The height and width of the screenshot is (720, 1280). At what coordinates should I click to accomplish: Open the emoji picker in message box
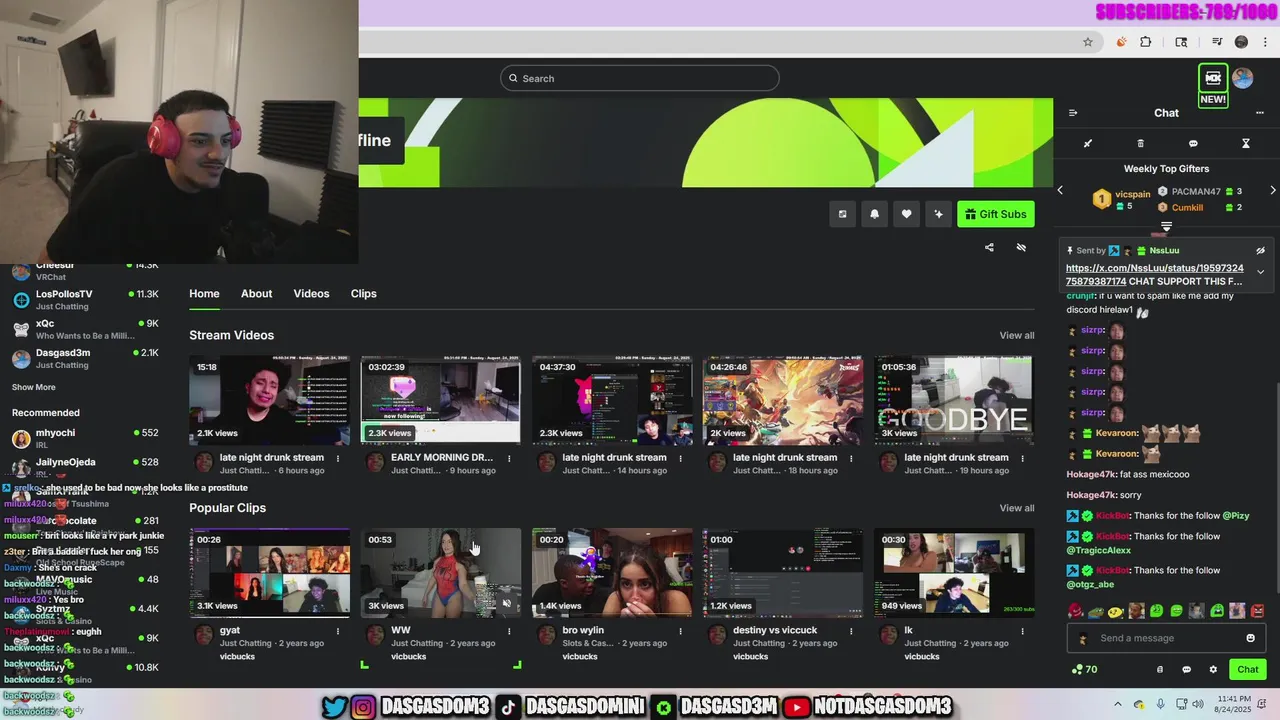pyautogui.click(x=1250, y=638)
